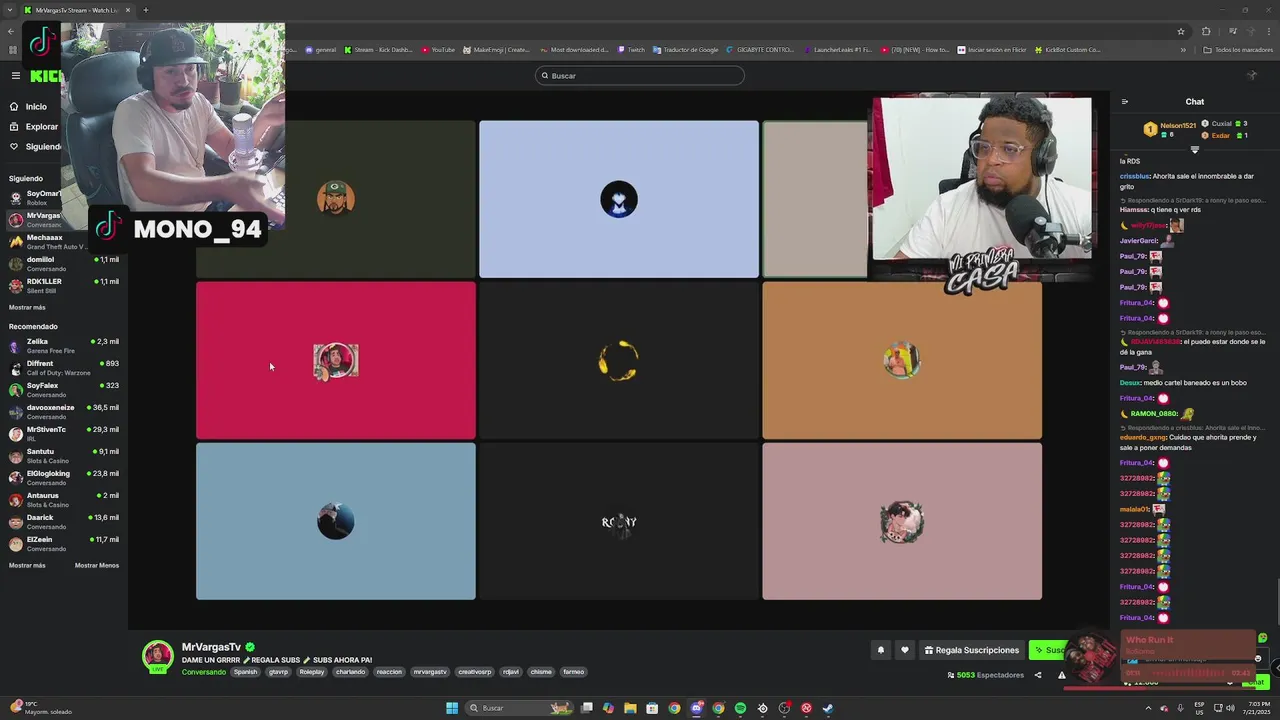Select the Spanish tag
1280x720 pixels.
coord(246,672)
